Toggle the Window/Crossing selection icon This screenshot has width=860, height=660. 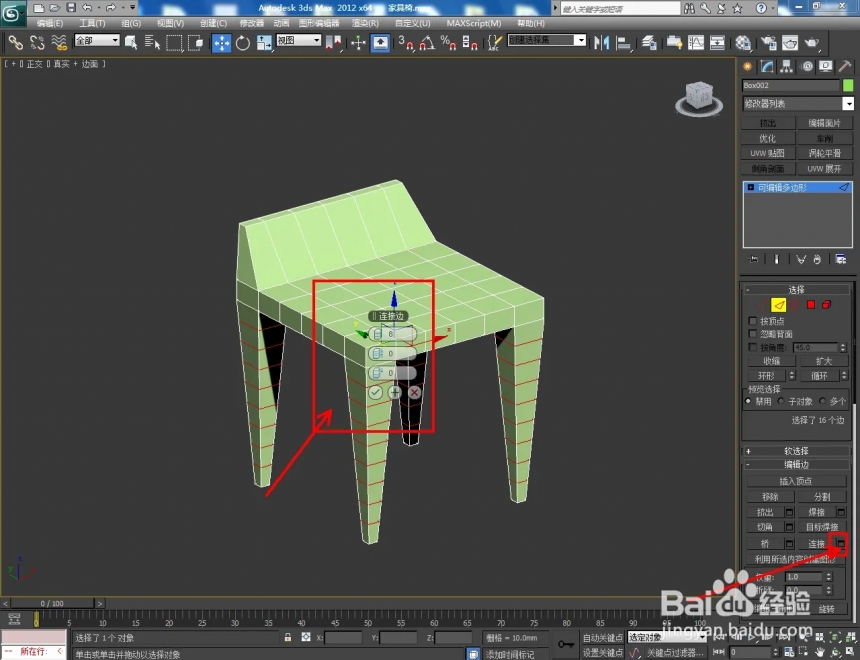tap(195, 42)
